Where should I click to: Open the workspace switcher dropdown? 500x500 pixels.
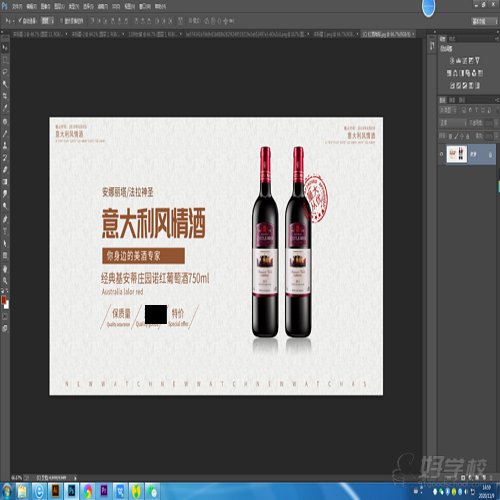(x=484, y=21)
